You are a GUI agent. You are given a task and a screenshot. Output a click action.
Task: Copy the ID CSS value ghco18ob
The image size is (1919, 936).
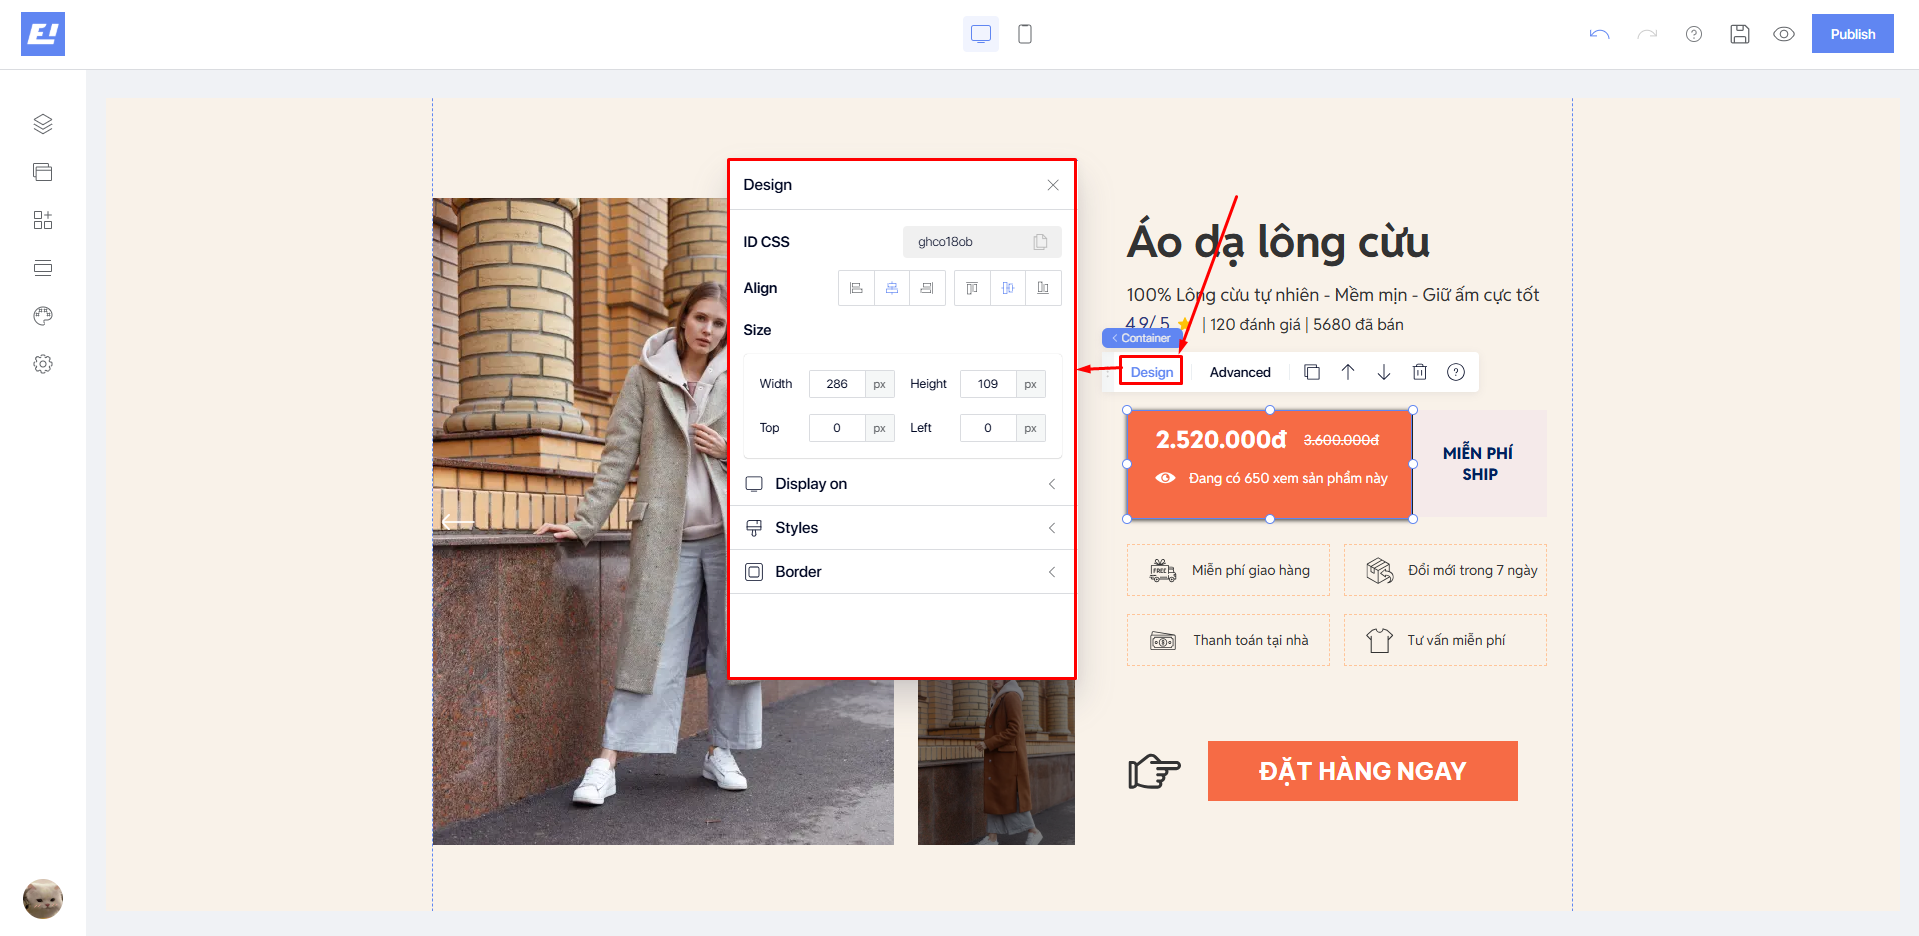pos(1040,242)
